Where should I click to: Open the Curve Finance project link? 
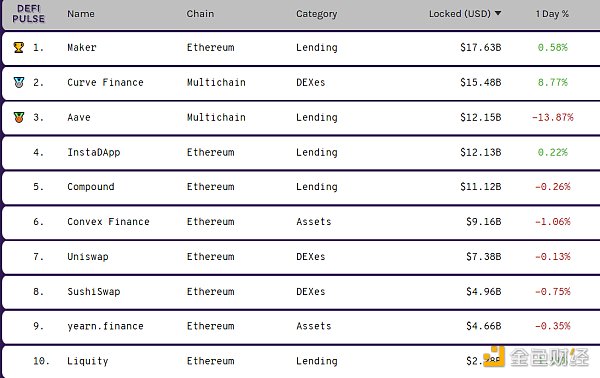coord(105,82)
